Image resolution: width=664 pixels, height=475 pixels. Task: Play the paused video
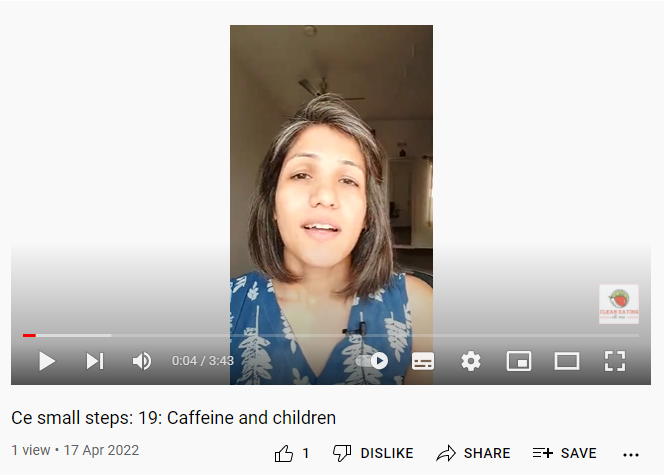click(x=47, y=361)
